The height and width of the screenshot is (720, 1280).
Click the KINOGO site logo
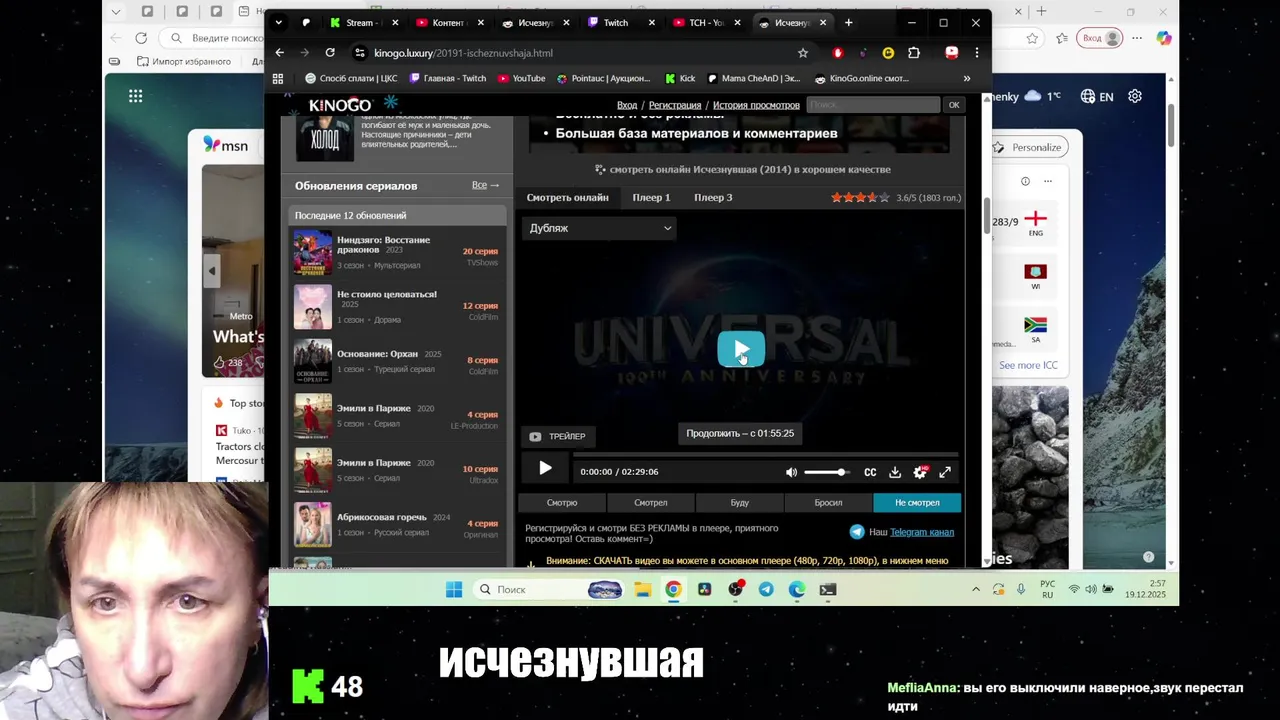pyautogui.click(x=340, y=105)
